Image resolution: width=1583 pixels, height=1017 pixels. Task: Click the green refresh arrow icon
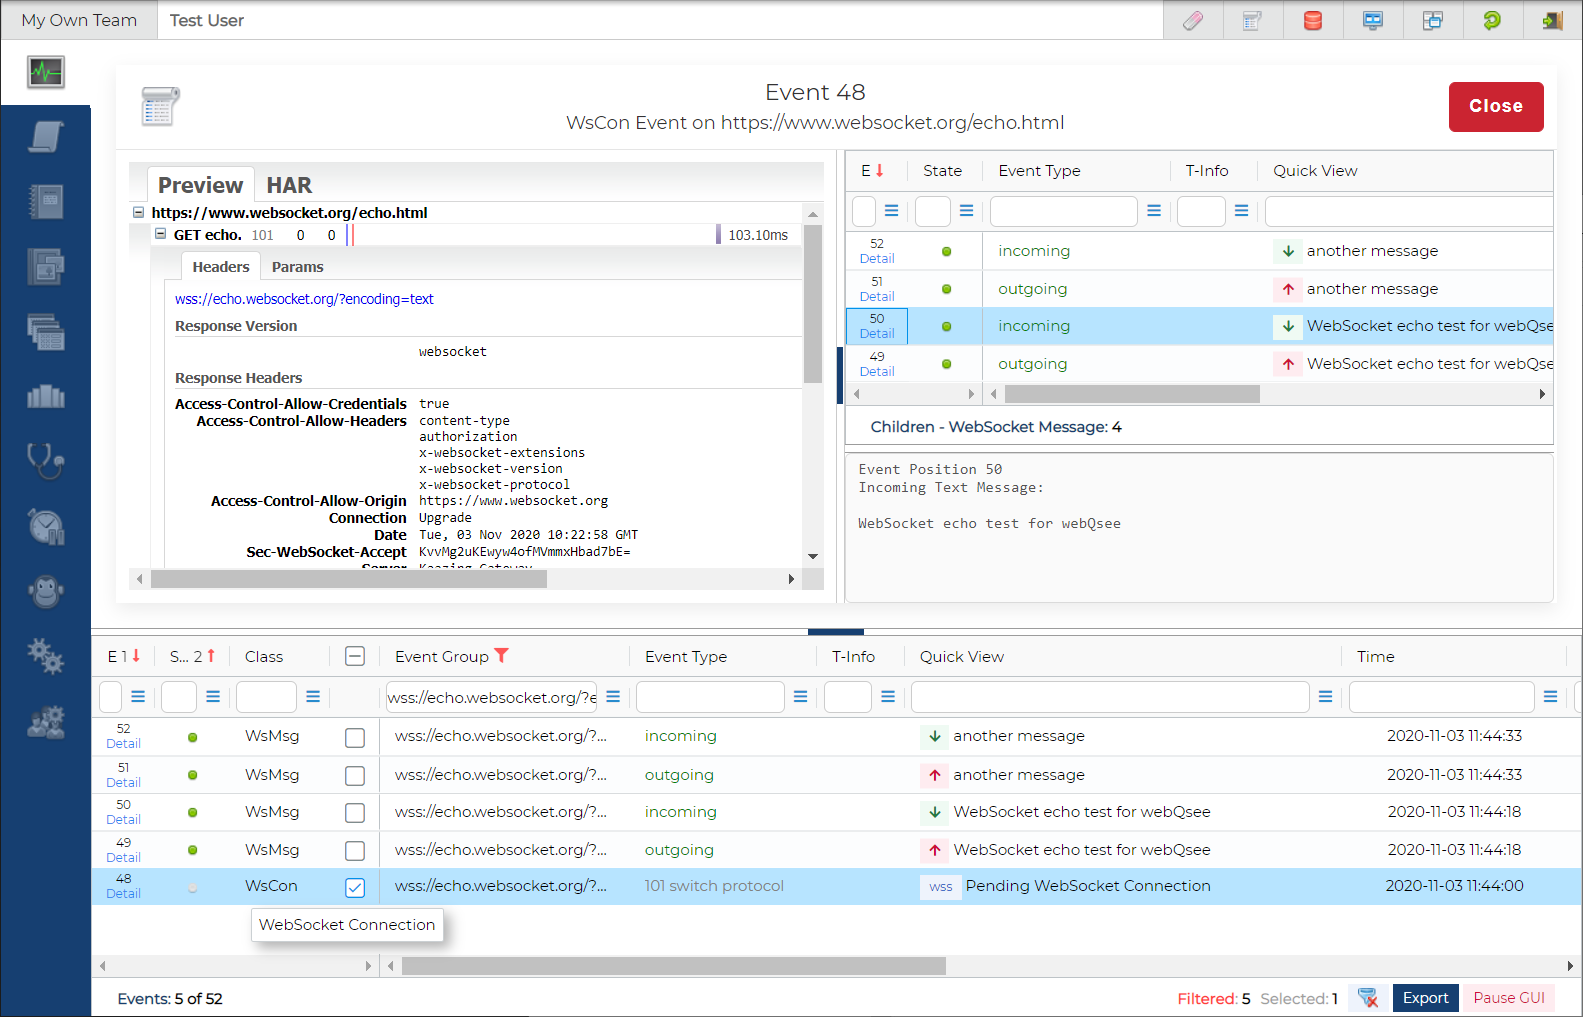(x=1492, y=20)
